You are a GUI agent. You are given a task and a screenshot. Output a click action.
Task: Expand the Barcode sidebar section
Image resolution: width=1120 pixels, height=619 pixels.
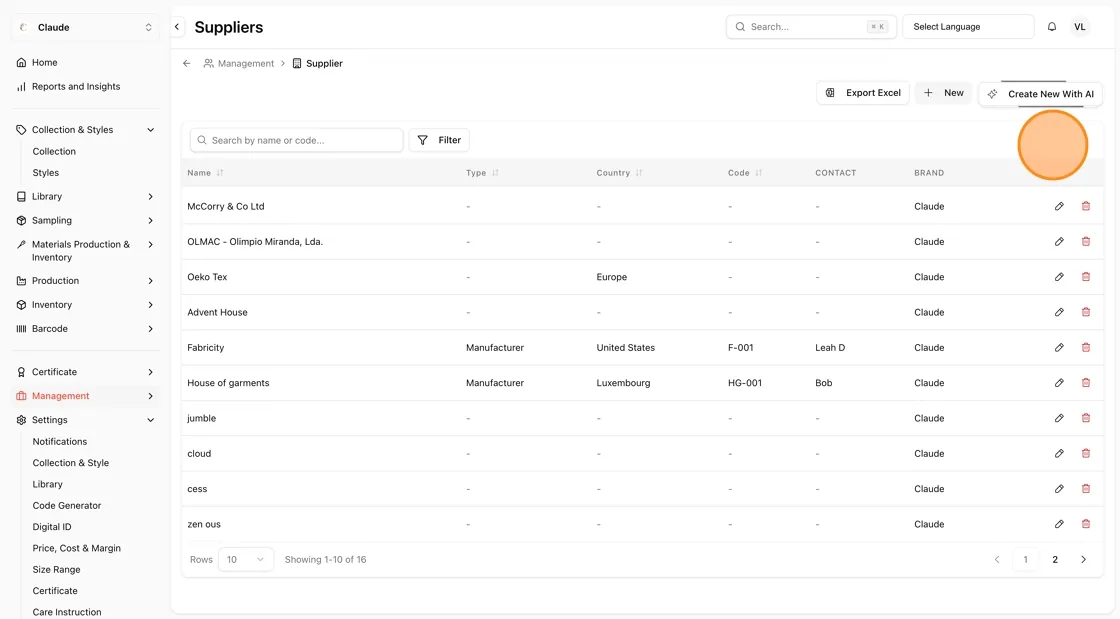(85, 328)
